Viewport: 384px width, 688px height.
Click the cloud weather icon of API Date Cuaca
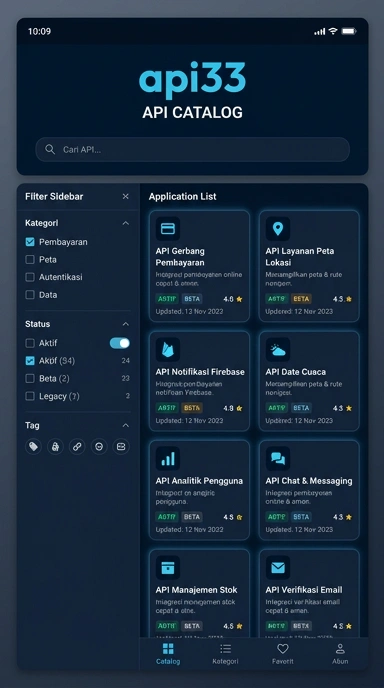pyautogui.click(x=278, y=350)
